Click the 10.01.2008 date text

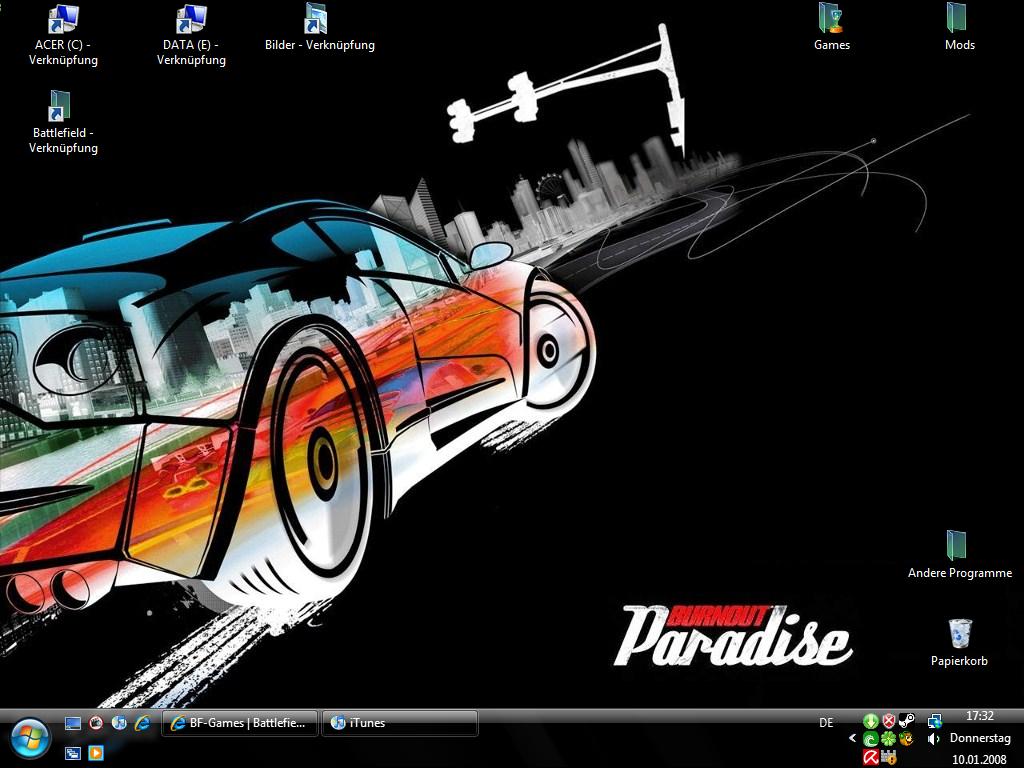point(980,760)
